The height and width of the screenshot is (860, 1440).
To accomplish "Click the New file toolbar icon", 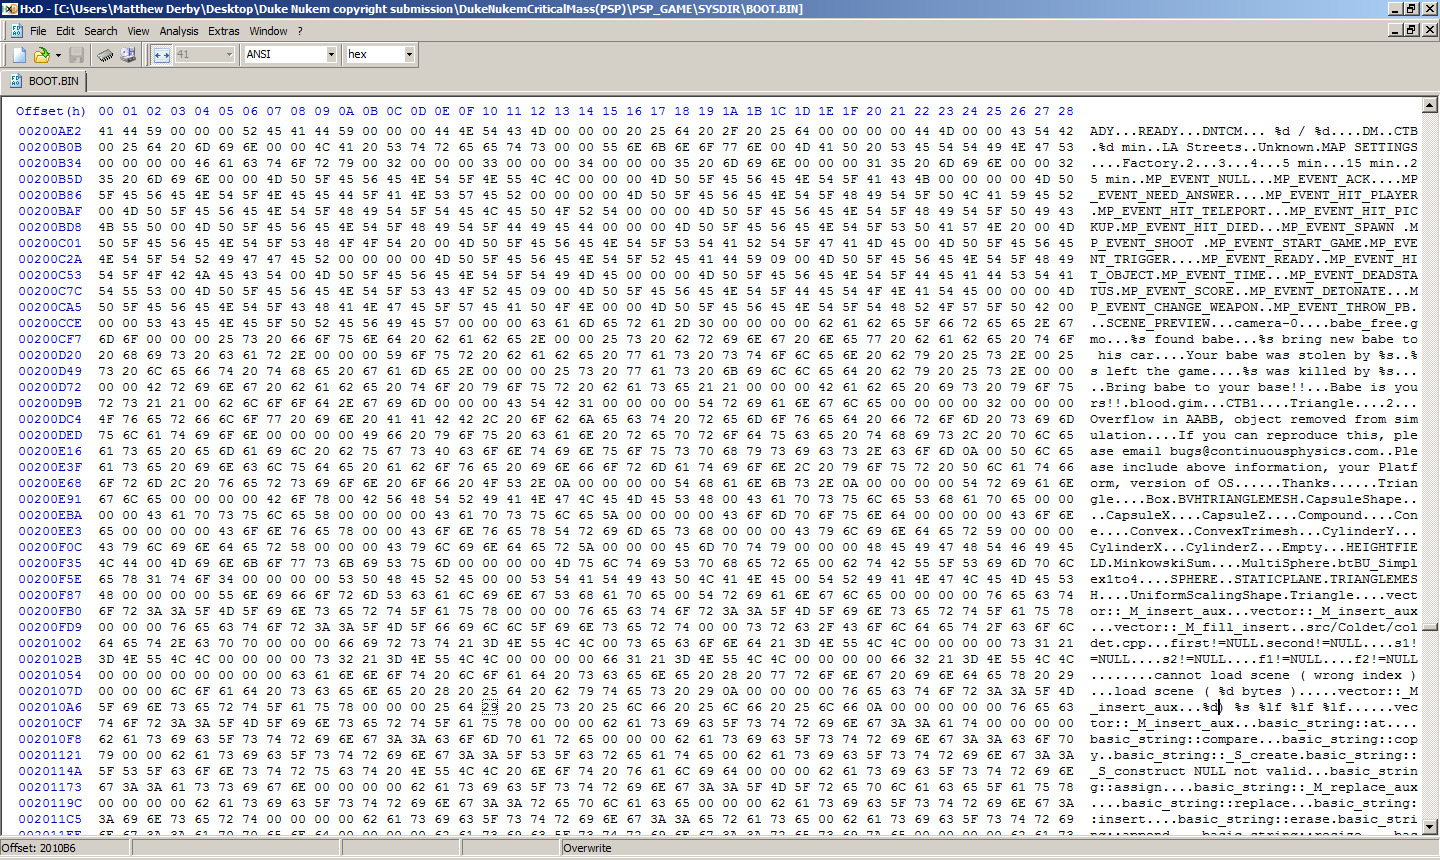I will (x=19, y=55).
